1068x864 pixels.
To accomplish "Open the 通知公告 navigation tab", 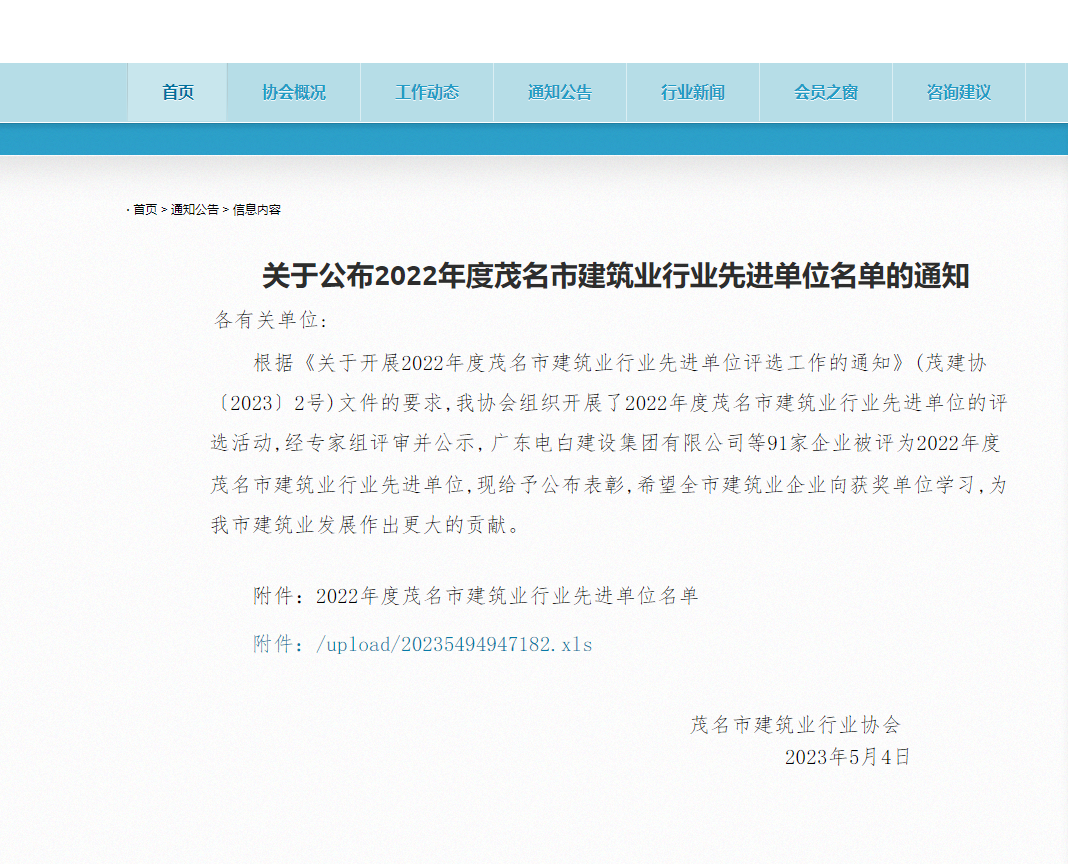I will pos(560,92).
